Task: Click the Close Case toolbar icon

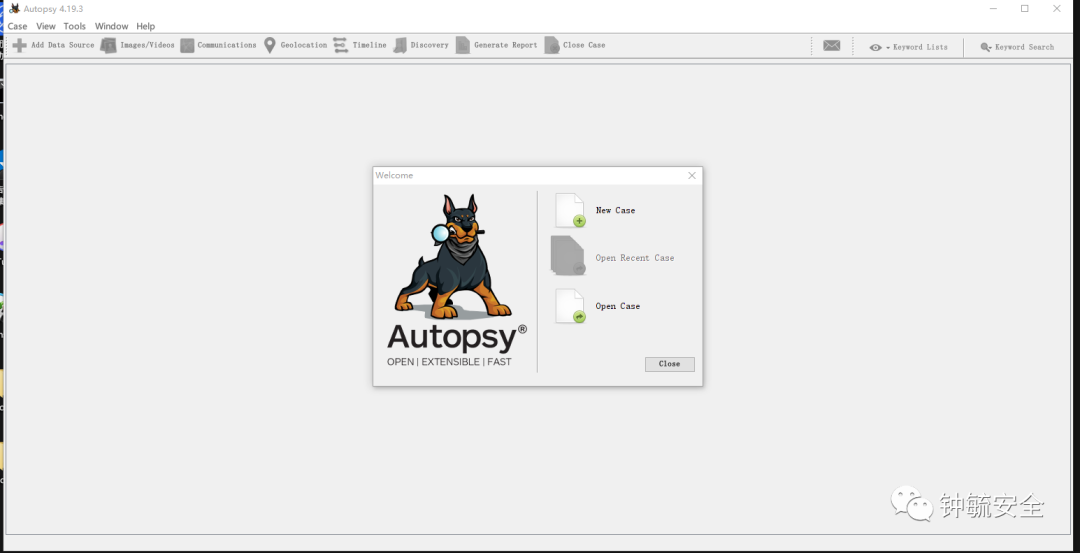Action: 552,45
